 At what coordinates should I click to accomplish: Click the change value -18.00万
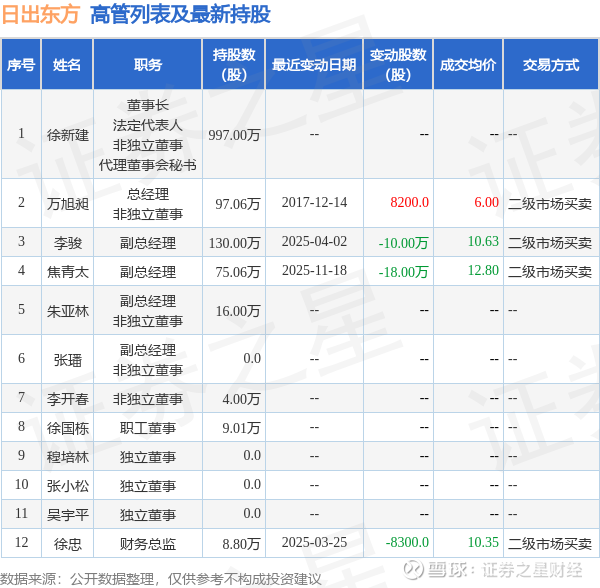[403, 272]
